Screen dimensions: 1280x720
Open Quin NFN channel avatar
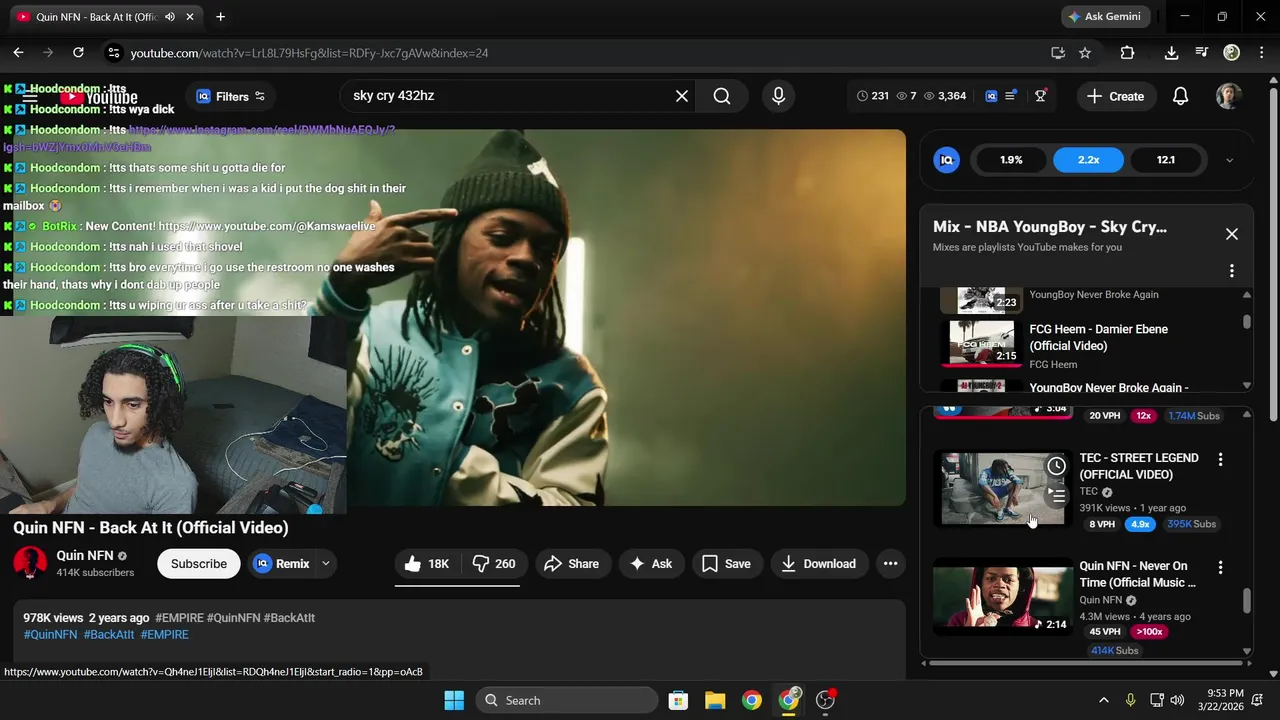(x=30, y=564)
